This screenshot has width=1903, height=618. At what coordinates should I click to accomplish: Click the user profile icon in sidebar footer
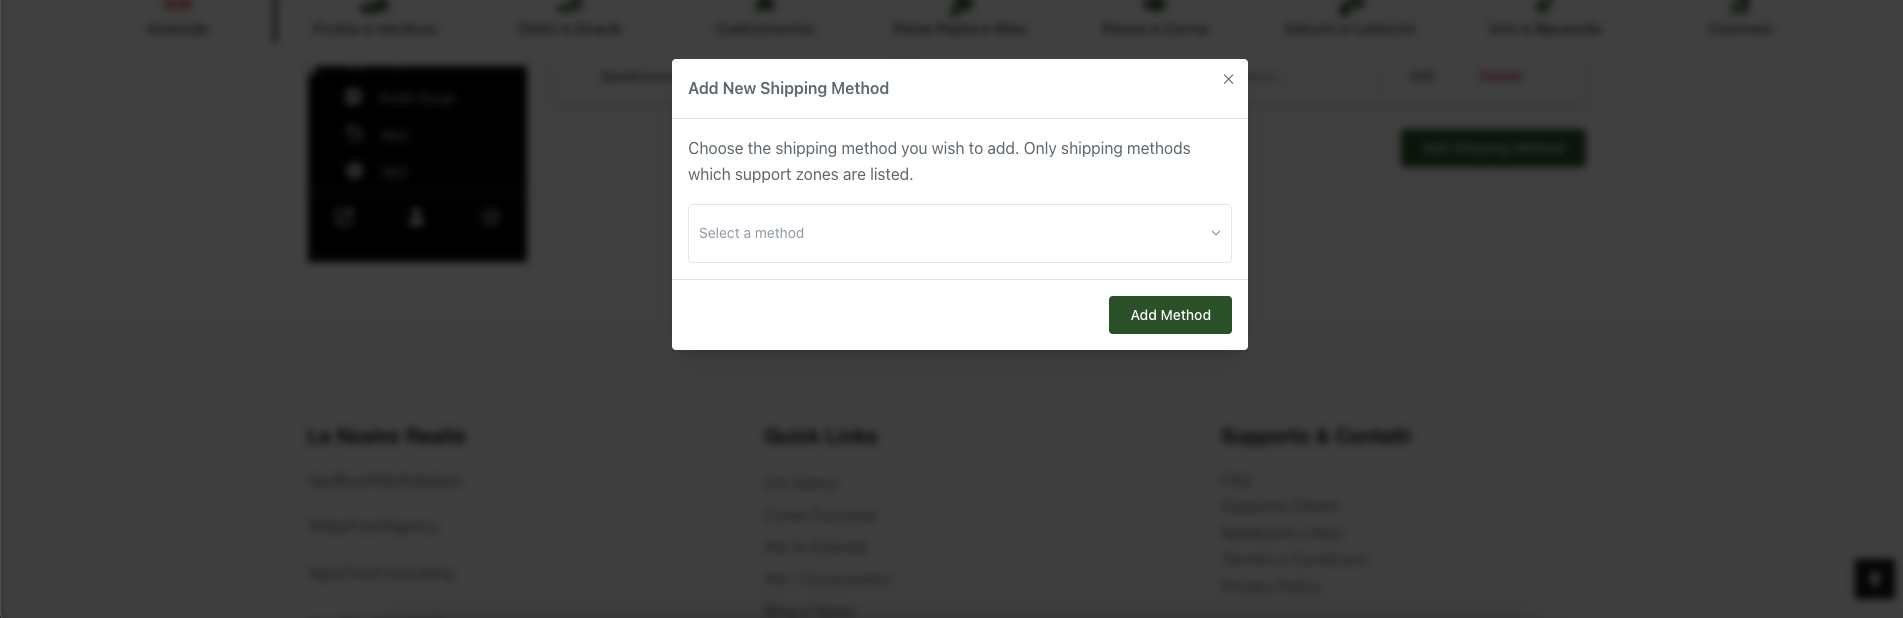417,217
